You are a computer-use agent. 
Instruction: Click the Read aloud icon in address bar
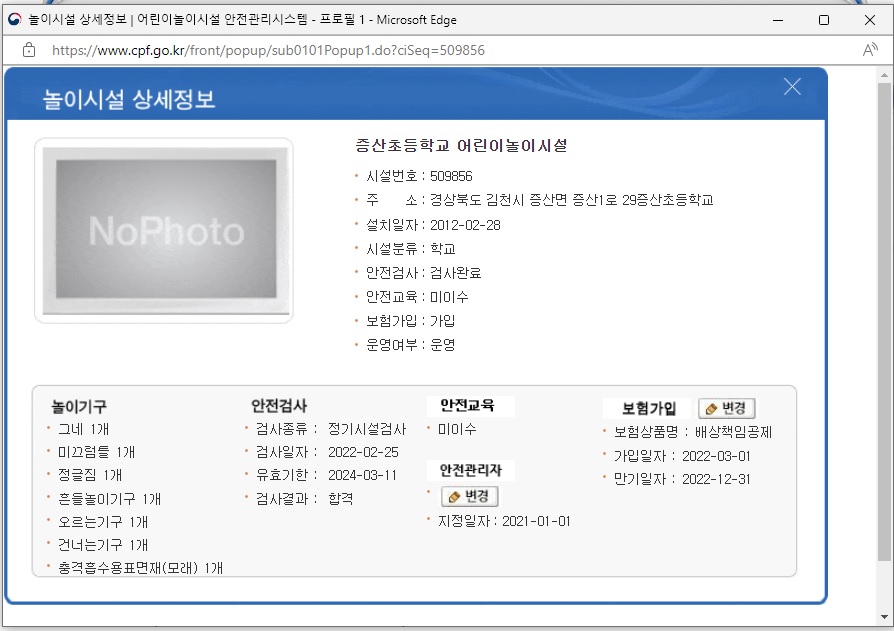point(869,50)
